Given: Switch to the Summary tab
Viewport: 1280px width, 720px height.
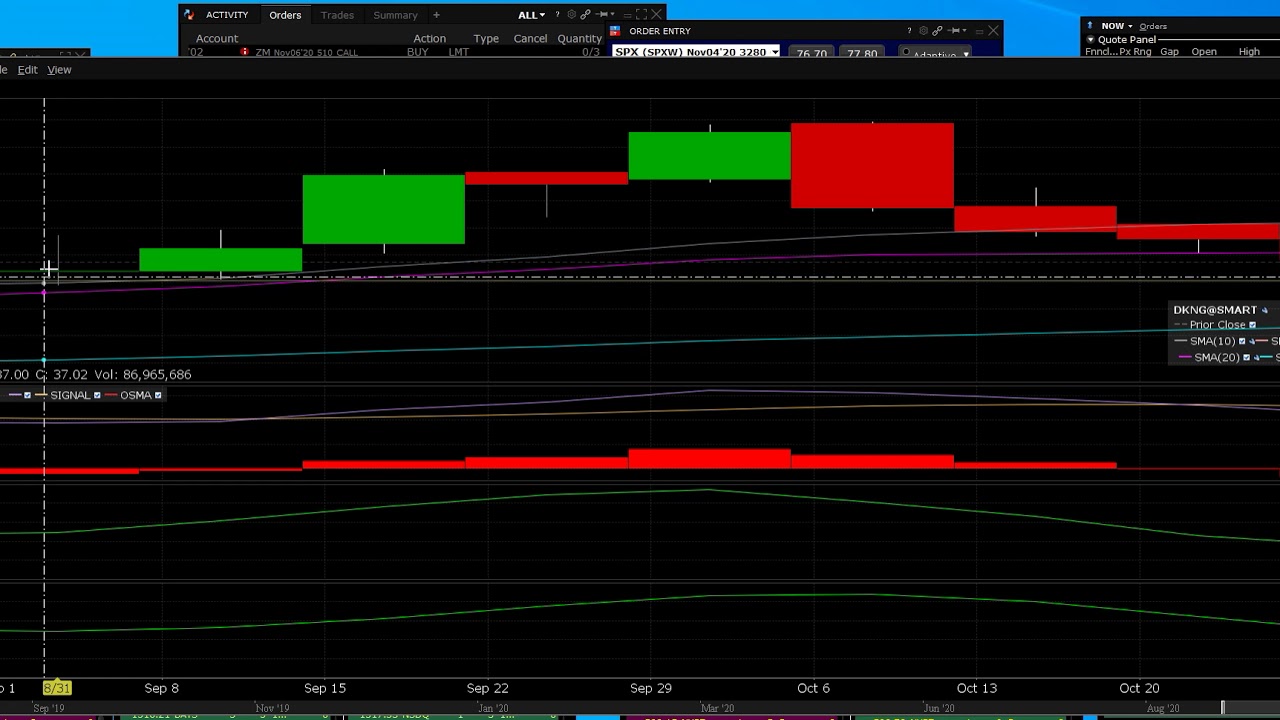Looking at the screenshot, I should pyautogui.click(x=395, y=15).
